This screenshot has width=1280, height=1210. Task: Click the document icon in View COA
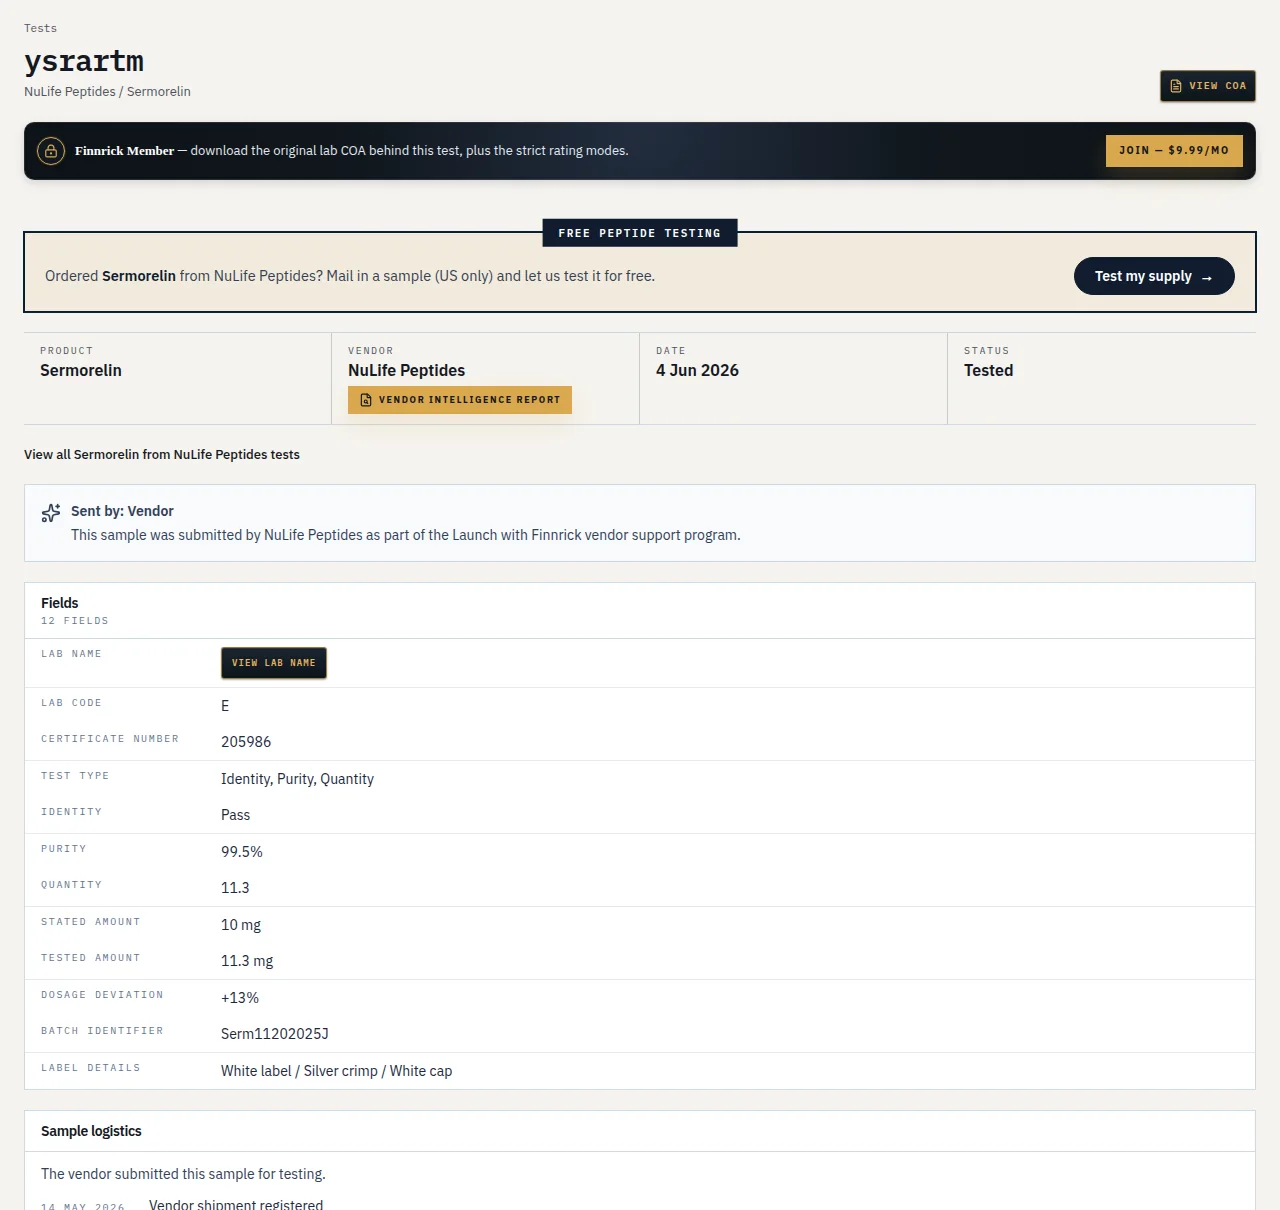click(1176, 86)
